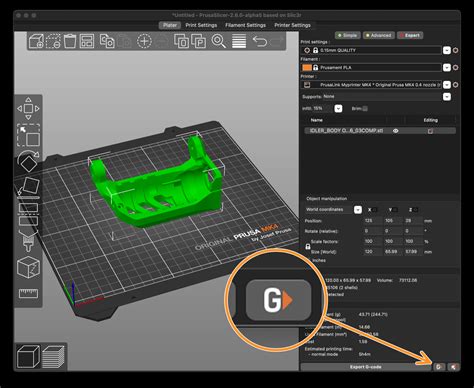Click the Scale factors X value field
This screenshot has height=388, width=474.
(373, 241)
